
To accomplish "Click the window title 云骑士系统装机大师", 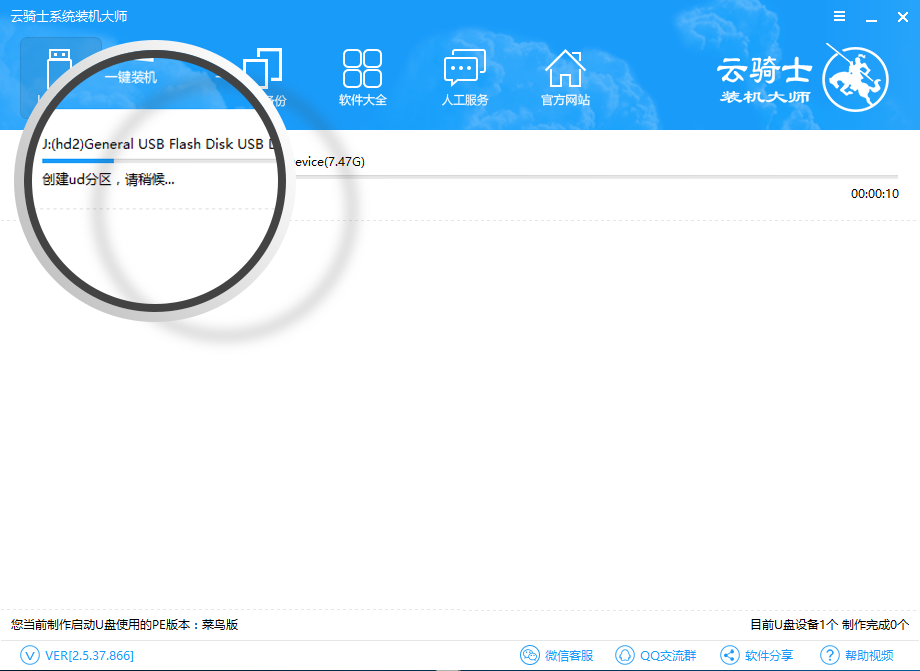I will pyautogui.click(x=69, y=16).
